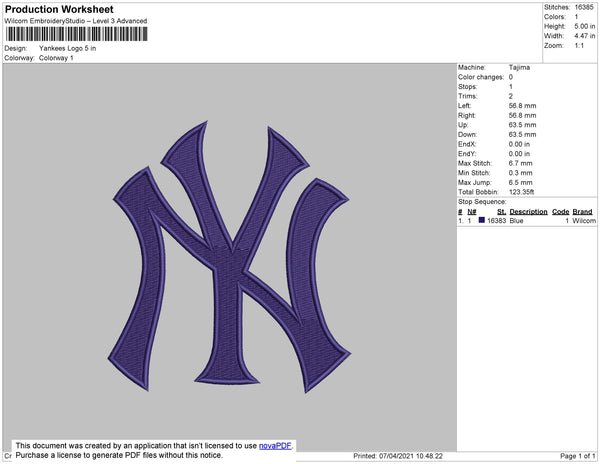Select the design name 'Yankees Logo 5 in'
This screenshot has width=600, height=464.
tap(67, 49)
